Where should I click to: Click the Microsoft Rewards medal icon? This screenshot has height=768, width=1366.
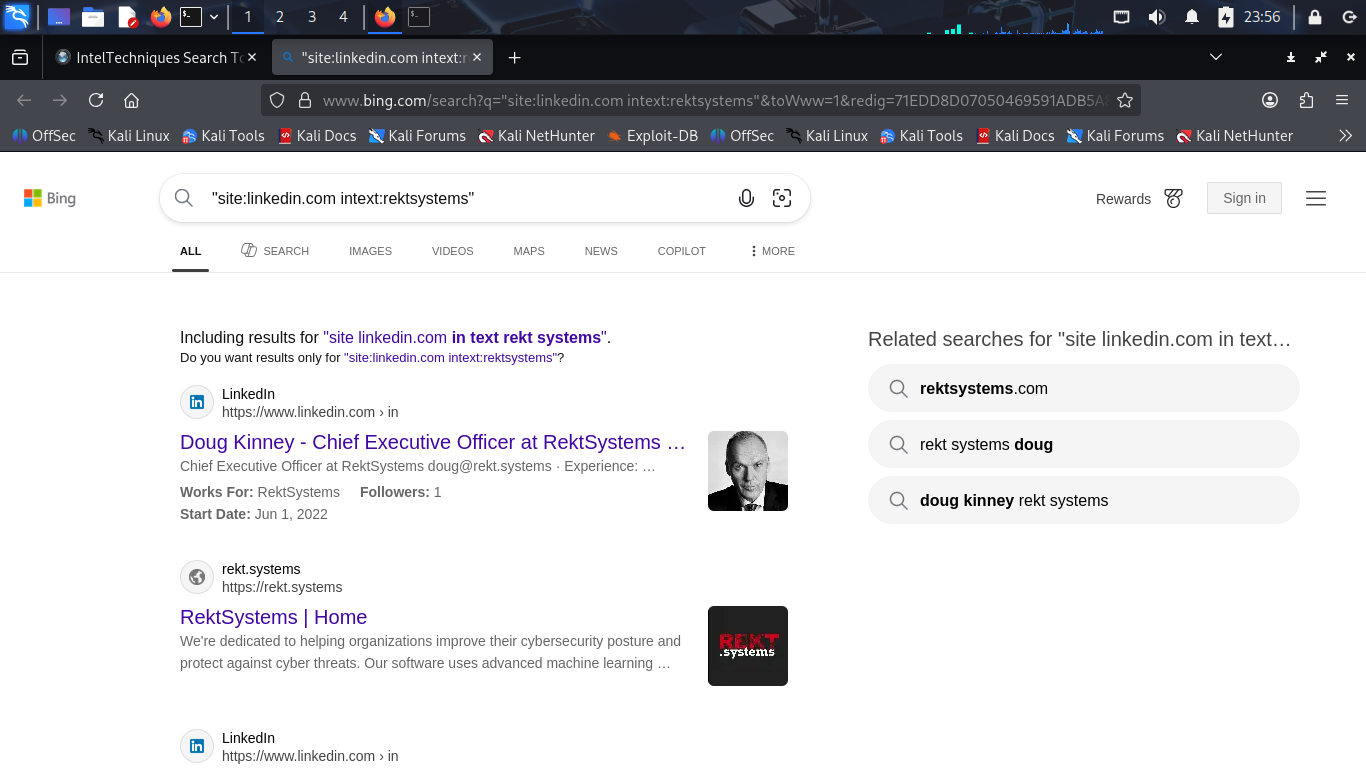tap(1174, 199)
